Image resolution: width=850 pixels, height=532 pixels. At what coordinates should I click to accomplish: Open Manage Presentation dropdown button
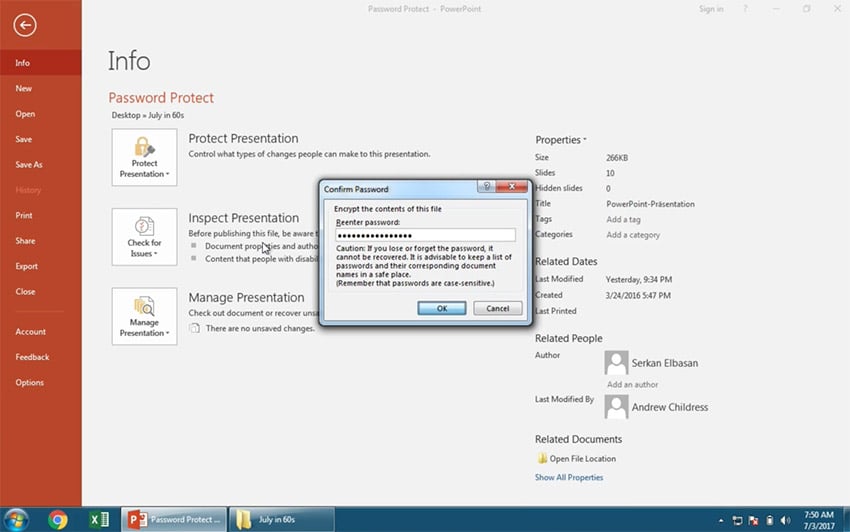click(144, 316)
